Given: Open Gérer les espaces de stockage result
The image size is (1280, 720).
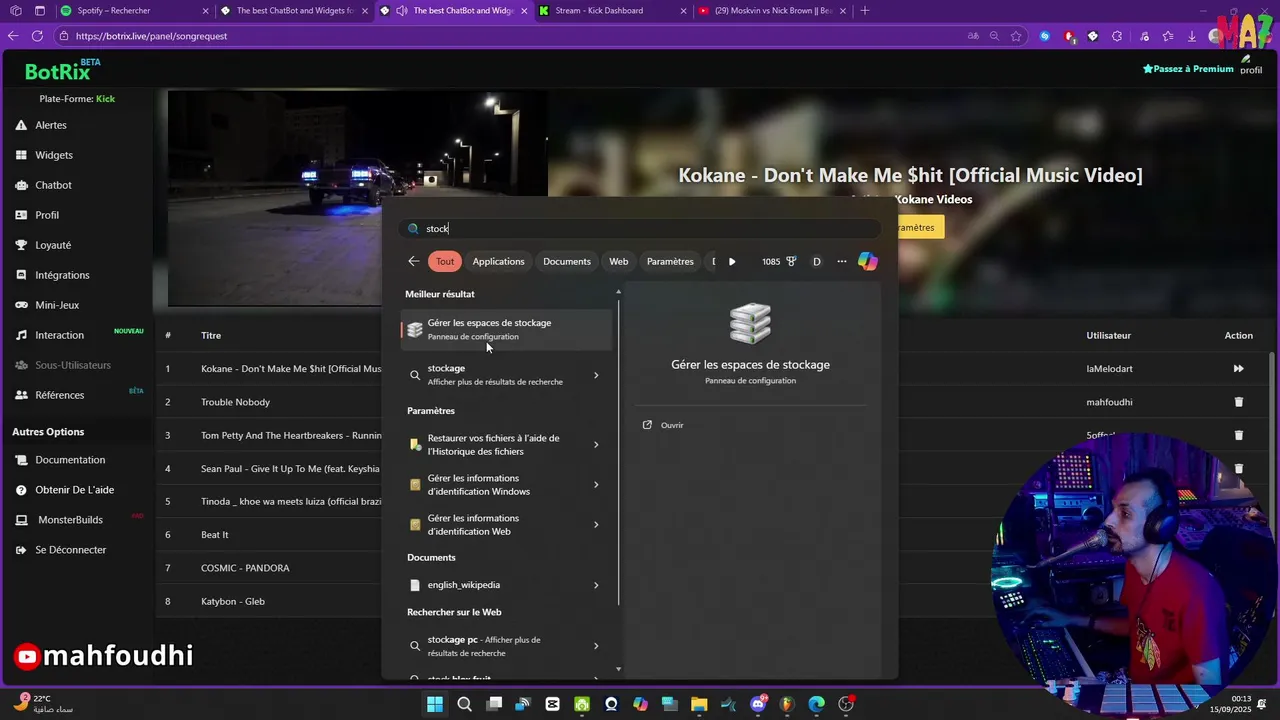Looking at the screenshot, I should (506, 329).
